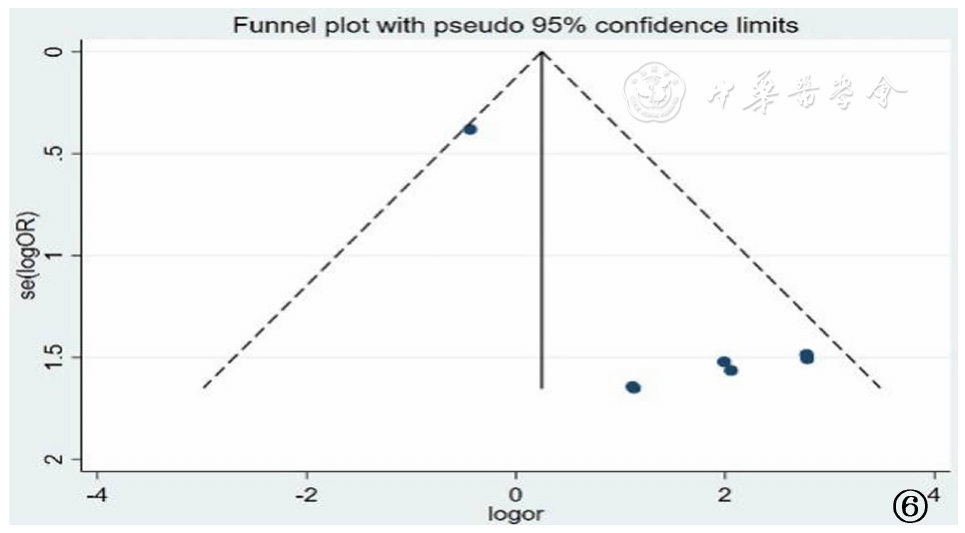The height and width of the screenshot is (533, 965).
Task: Click the -4 tick label on x-axis
Action: (x=95, y=495)
